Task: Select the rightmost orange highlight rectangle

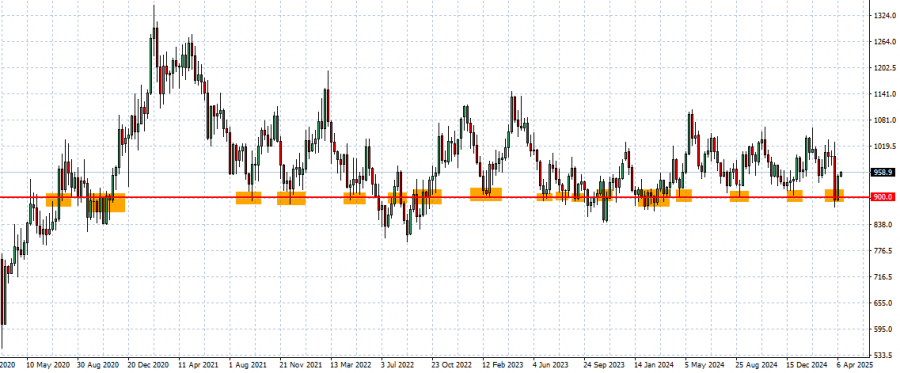Action: (834, 196)
